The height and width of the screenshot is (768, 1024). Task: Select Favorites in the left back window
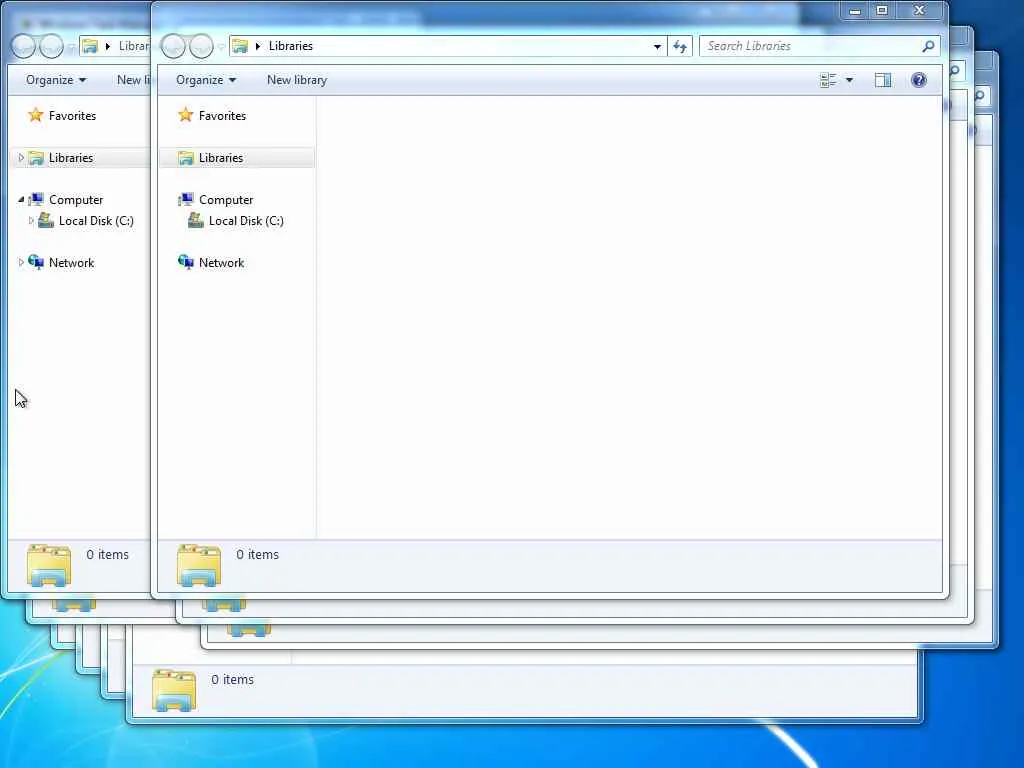(x=72, y=116)
